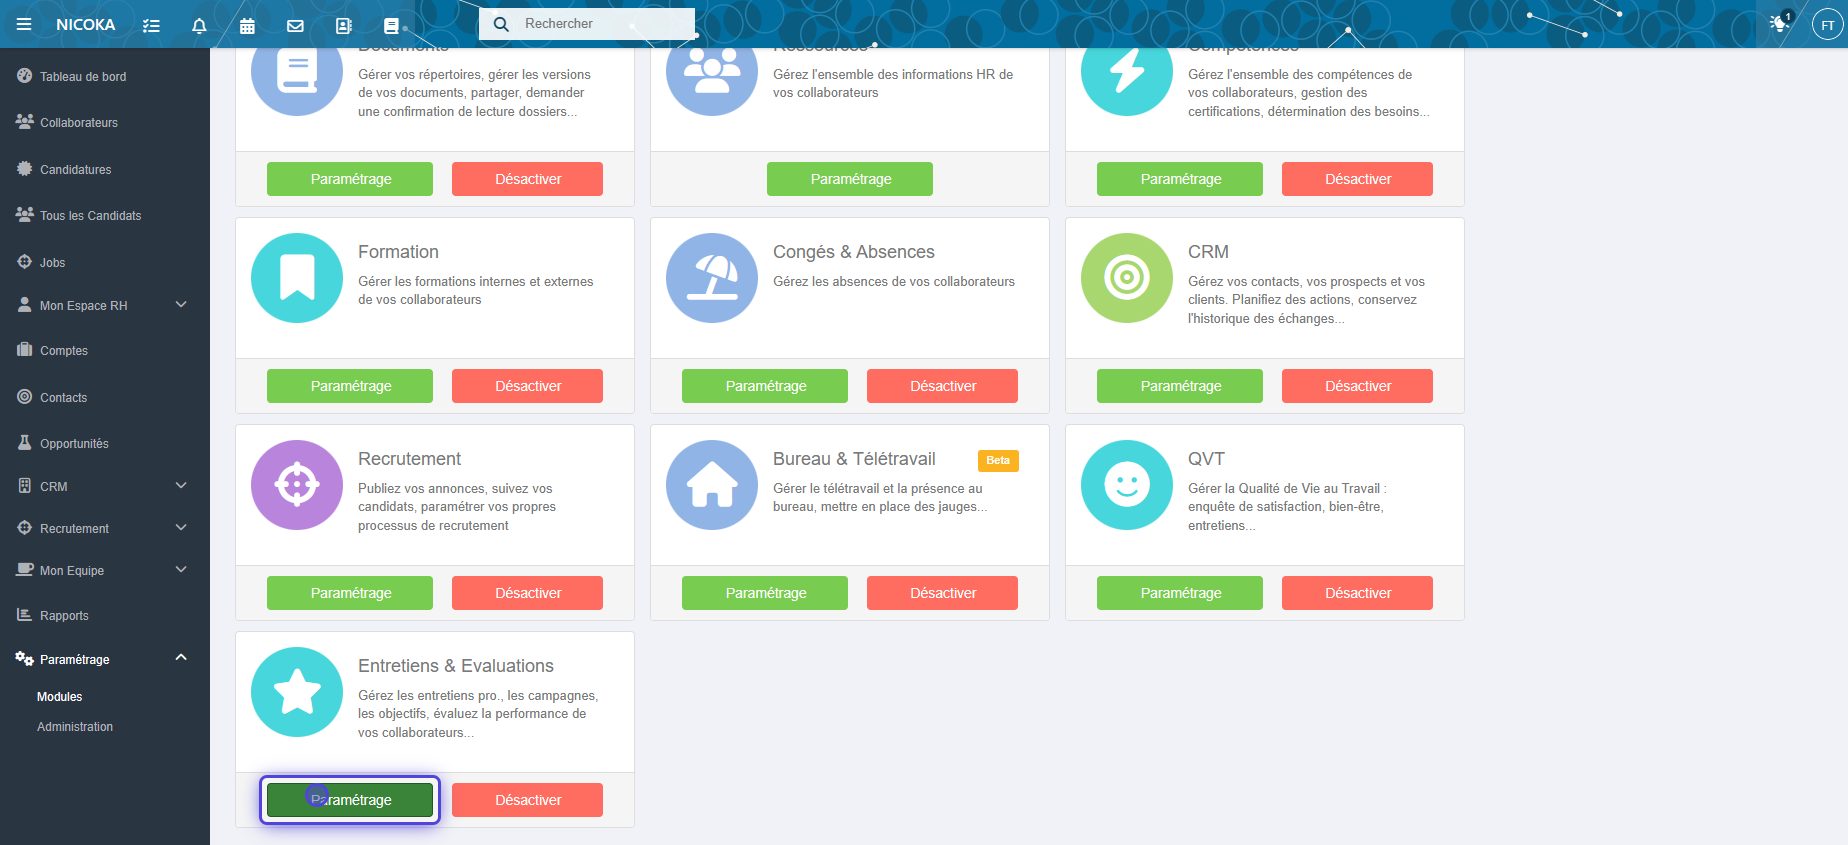Open the address book icon in top bar
Screen dimensions: 1848x845
[x=343, y=25]
